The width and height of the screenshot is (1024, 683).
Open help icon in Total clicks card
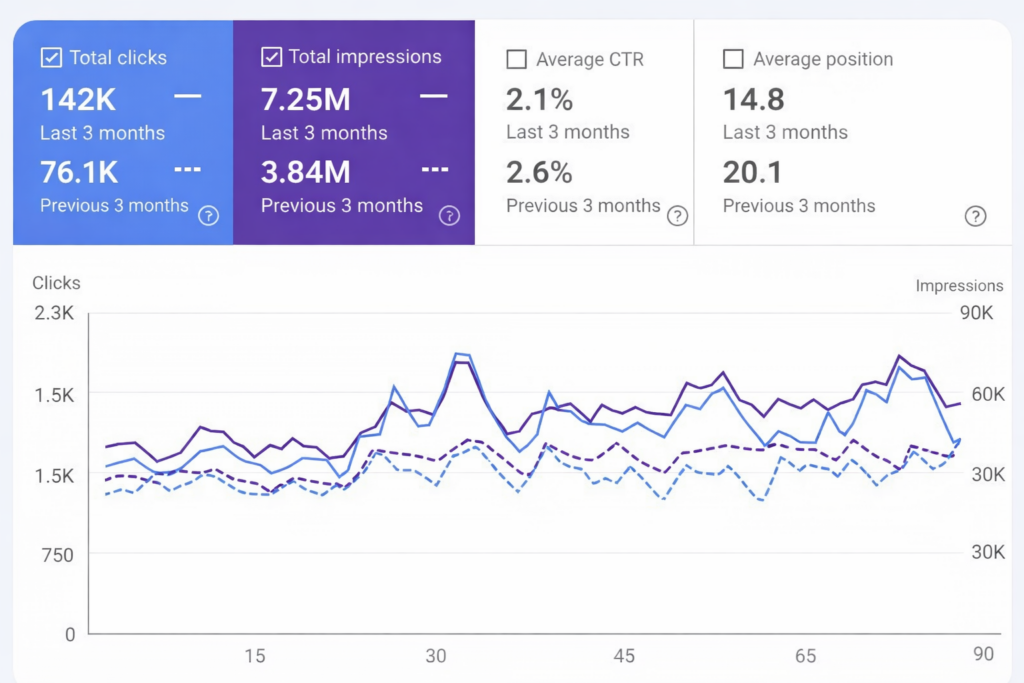[x=208, y=215]
